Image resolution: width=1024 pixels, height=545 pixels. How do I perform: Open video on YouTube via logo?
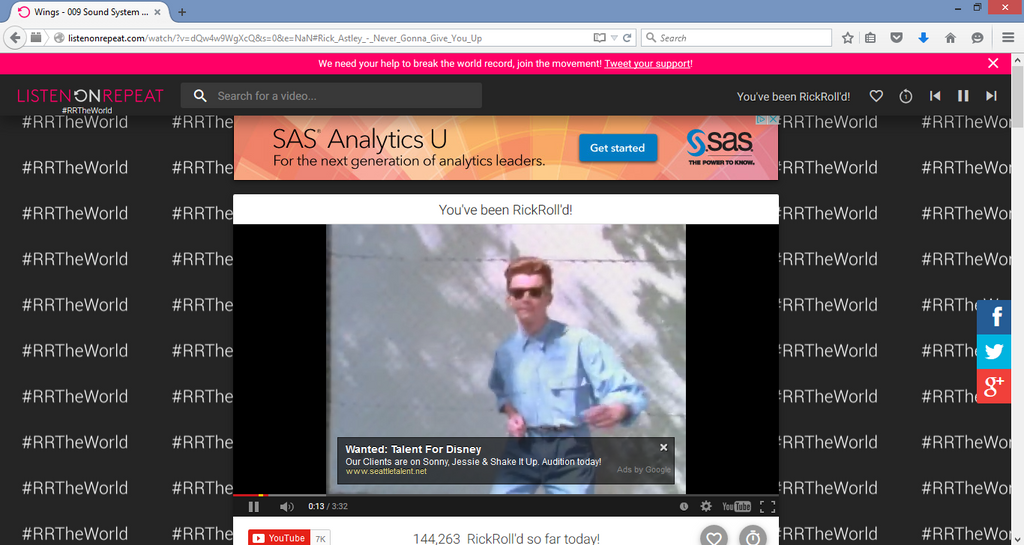[x=736, y=506]
